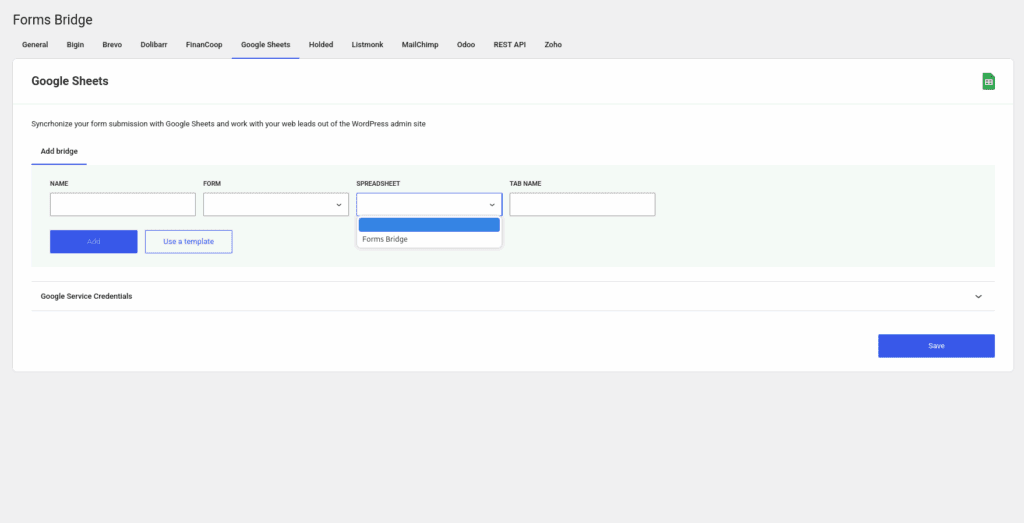The image size is (1024, 523).
Task: Go to the Odoo tab
Action: (x=466, y=45)
